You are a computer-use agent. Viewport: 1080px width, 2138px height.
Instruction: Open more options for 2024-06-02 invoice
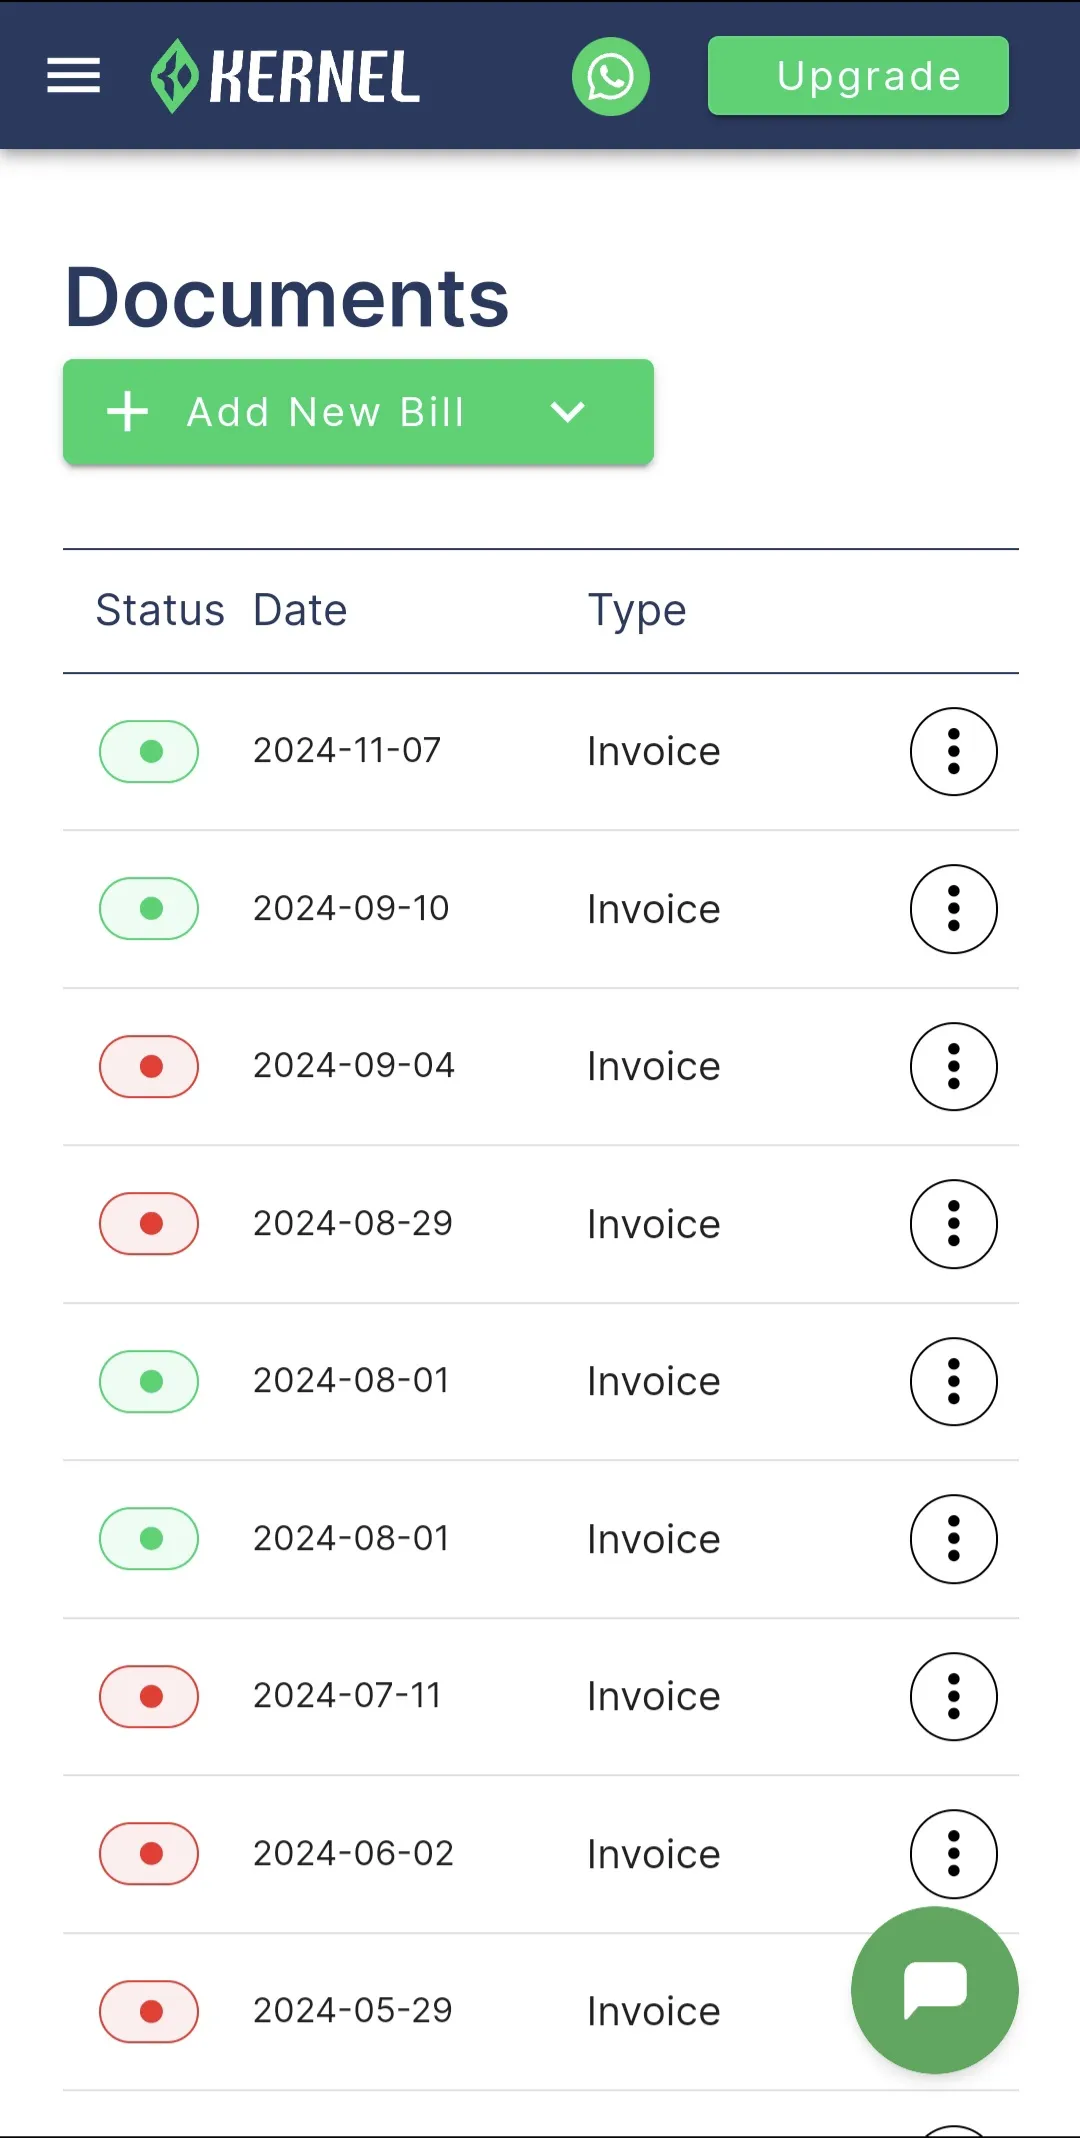(954, 1854)
